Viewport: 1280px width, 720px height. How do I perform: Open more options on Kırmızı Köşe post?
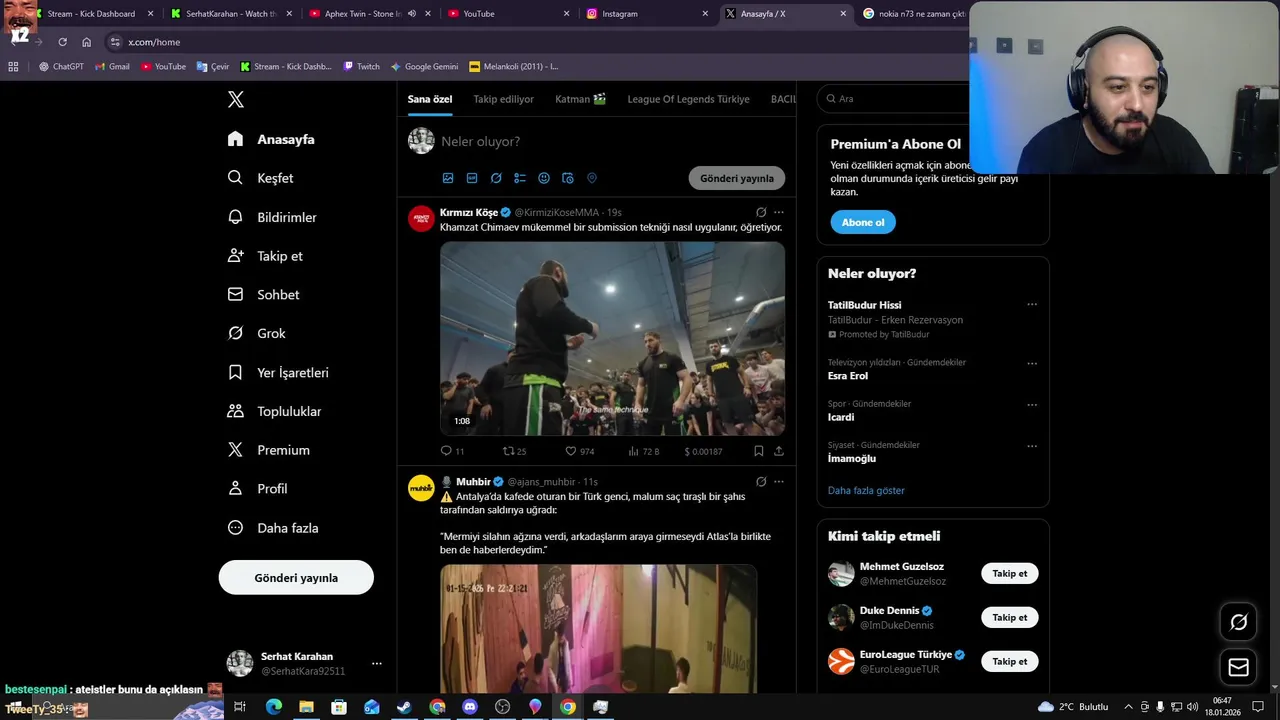[x=779, y=212]
